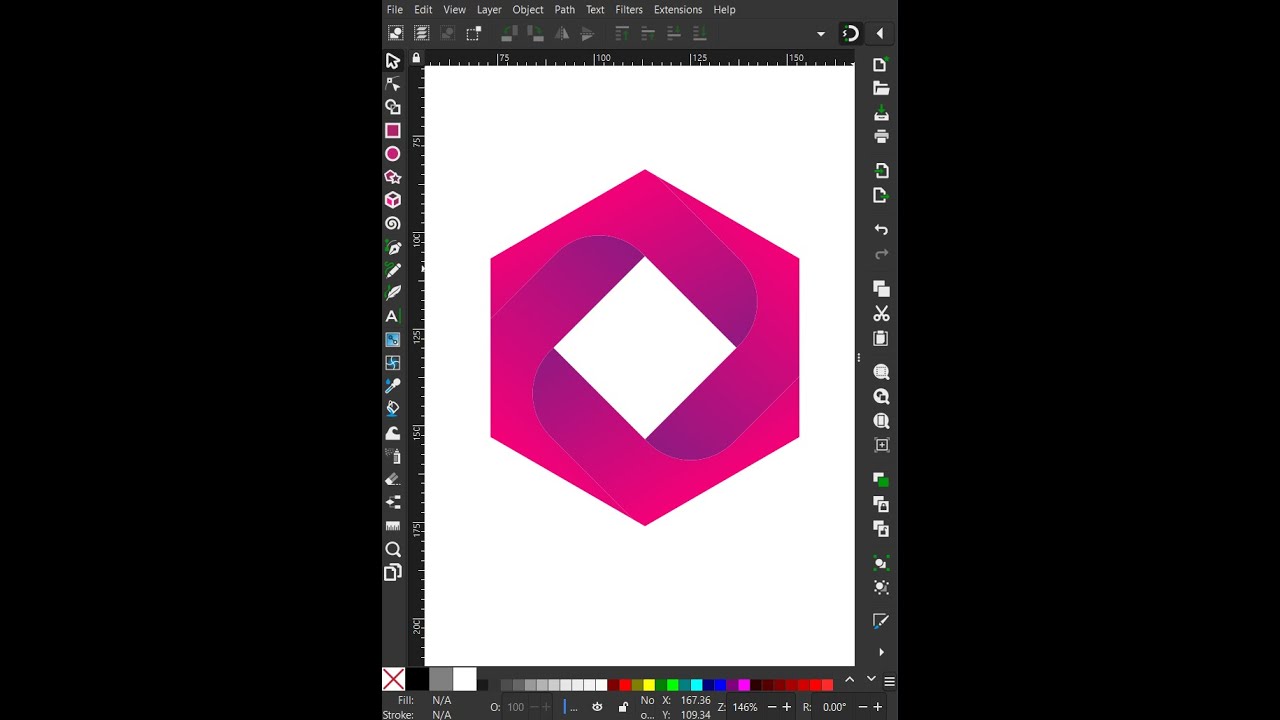This screenshot has height=720, width=1280.
Task: Click toggle rubberband touch selection button
Action: coord(474,33)
